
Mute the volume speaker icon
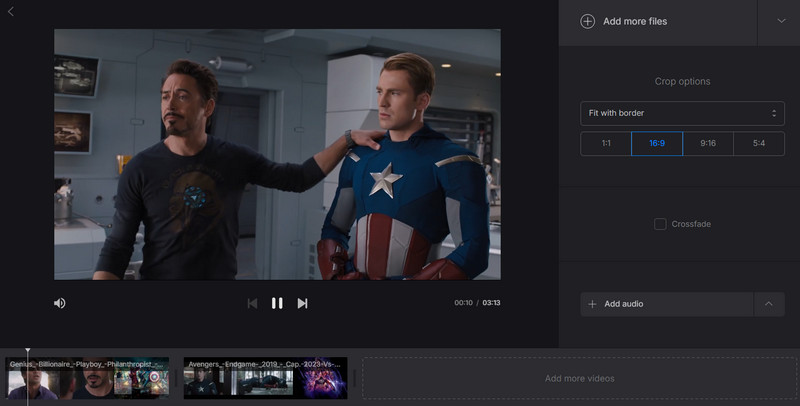pyautogui.click(x=60, y=303)
